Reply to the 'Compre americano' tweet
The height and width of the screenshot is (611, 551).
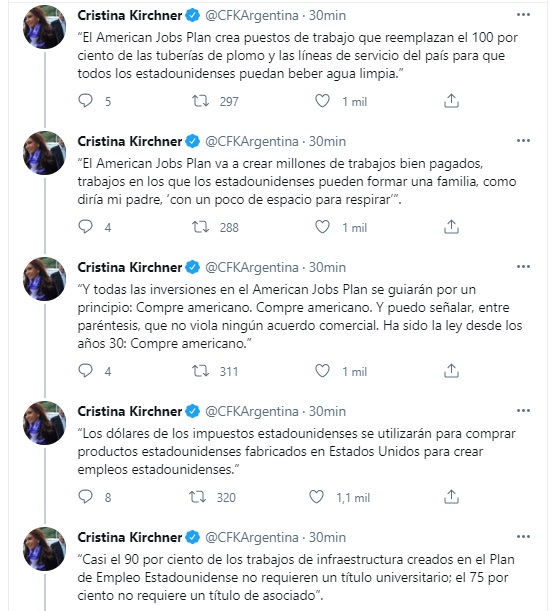85,371
